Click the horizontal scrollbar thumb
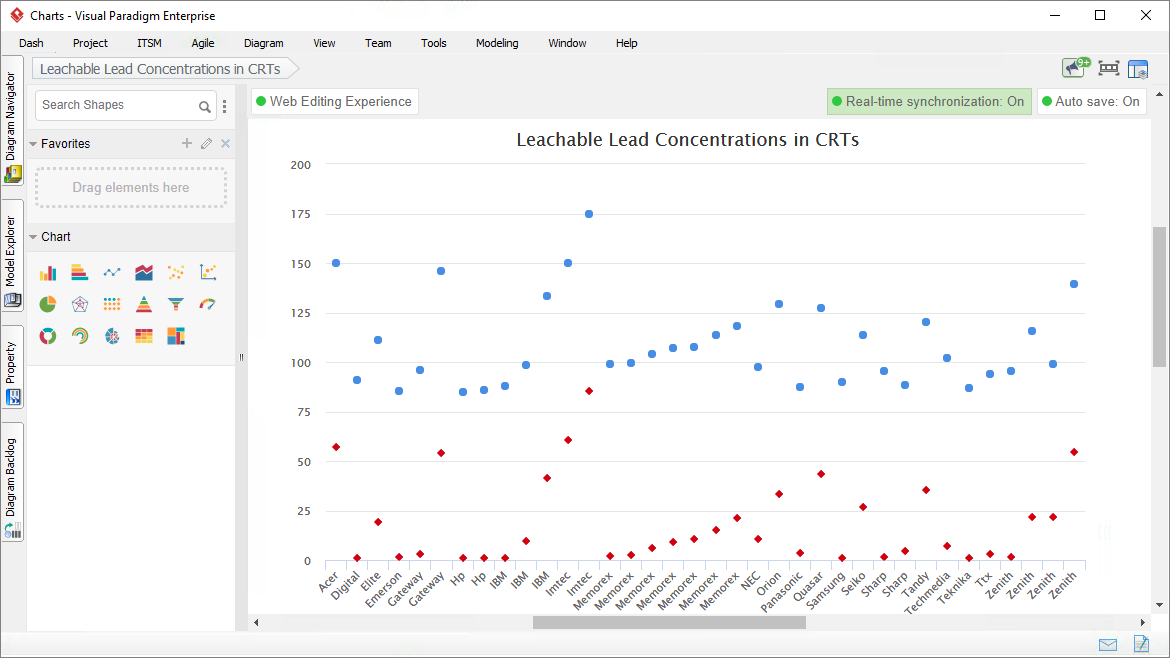 (669, 622)
